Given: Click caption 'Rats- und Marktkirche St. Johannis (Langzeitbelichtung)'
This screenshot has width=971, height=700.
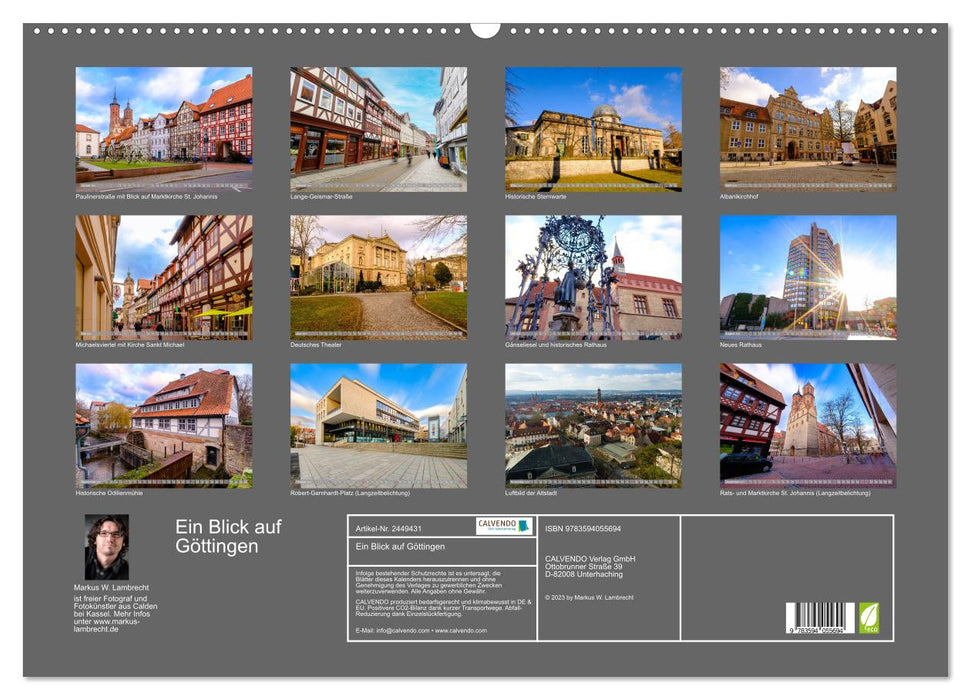Looking at the screenshot, I should click(795, 493).
